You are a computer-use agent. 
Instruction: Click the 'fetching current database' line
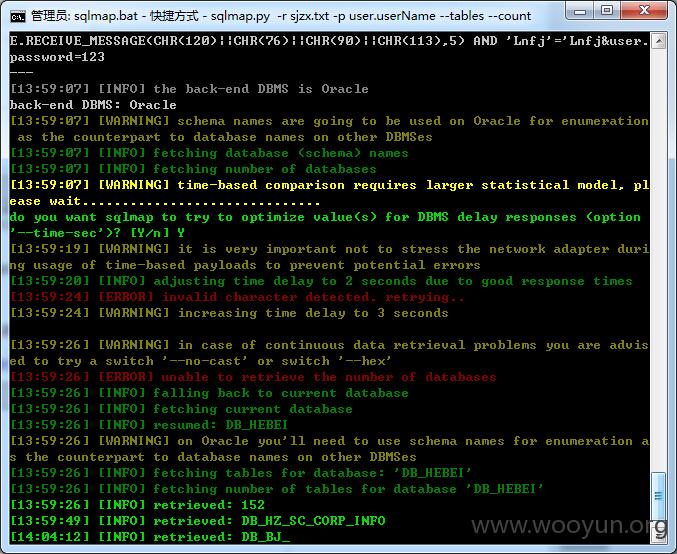tap(181, 409)
